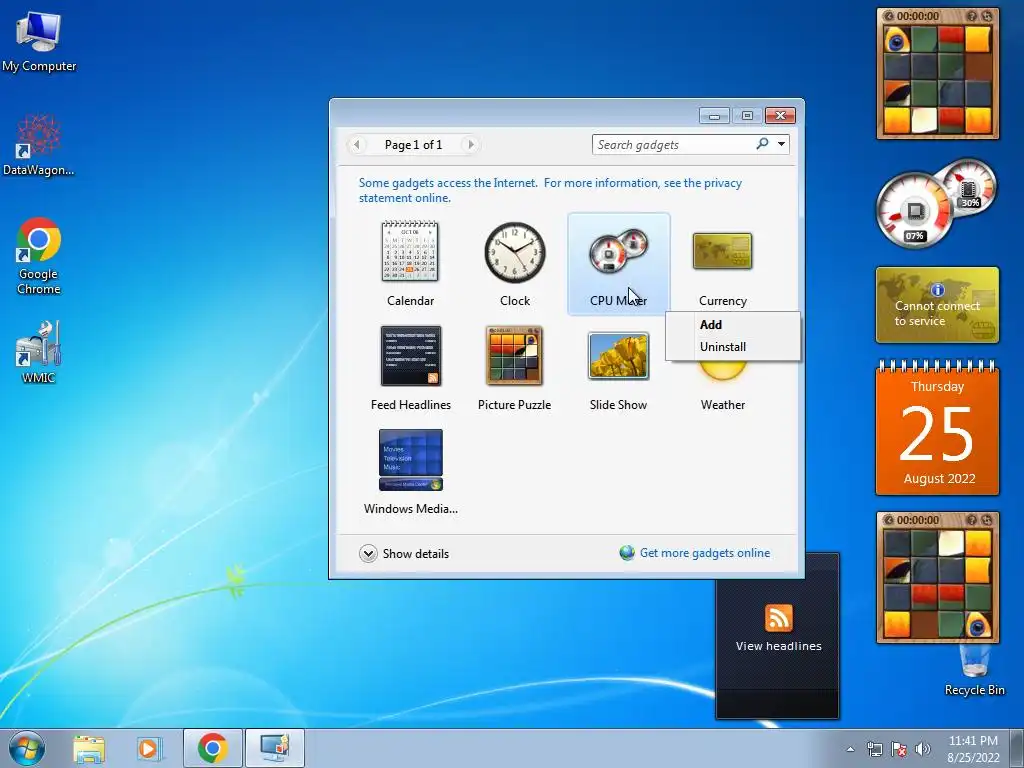
Task: Open Windows Media Player in the taskbar
Action: point(150,748)
